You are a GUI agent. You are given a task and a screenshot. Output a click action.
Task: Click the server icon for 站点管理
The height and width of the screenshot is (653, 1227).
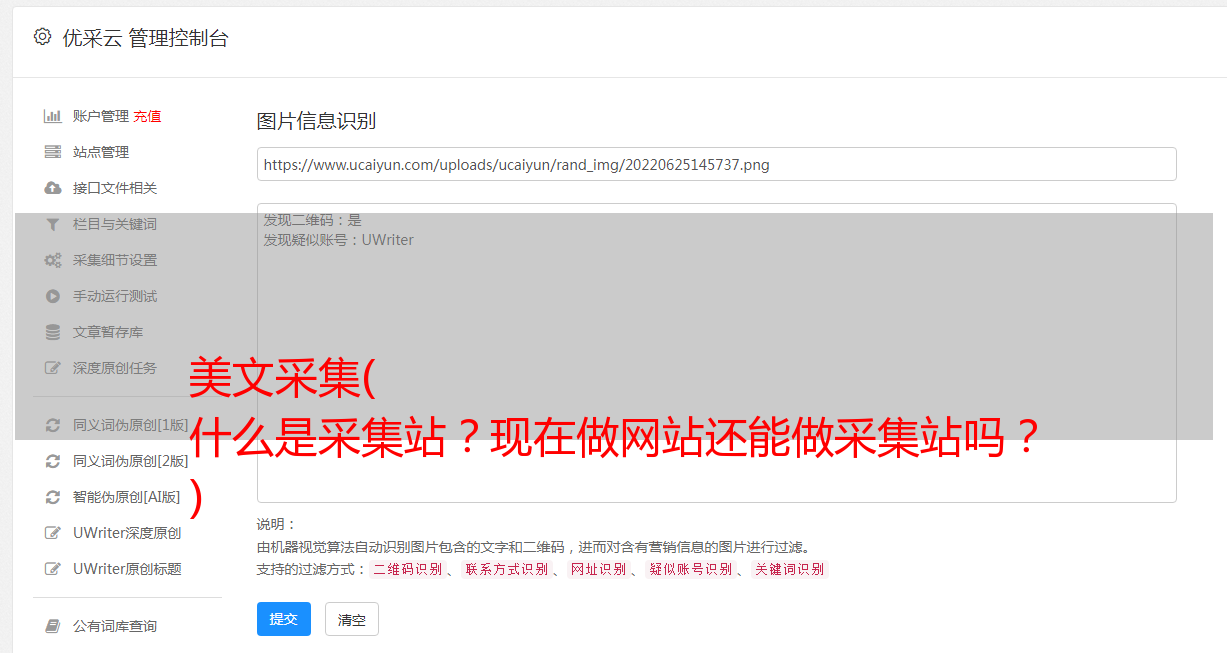[53, 152]
